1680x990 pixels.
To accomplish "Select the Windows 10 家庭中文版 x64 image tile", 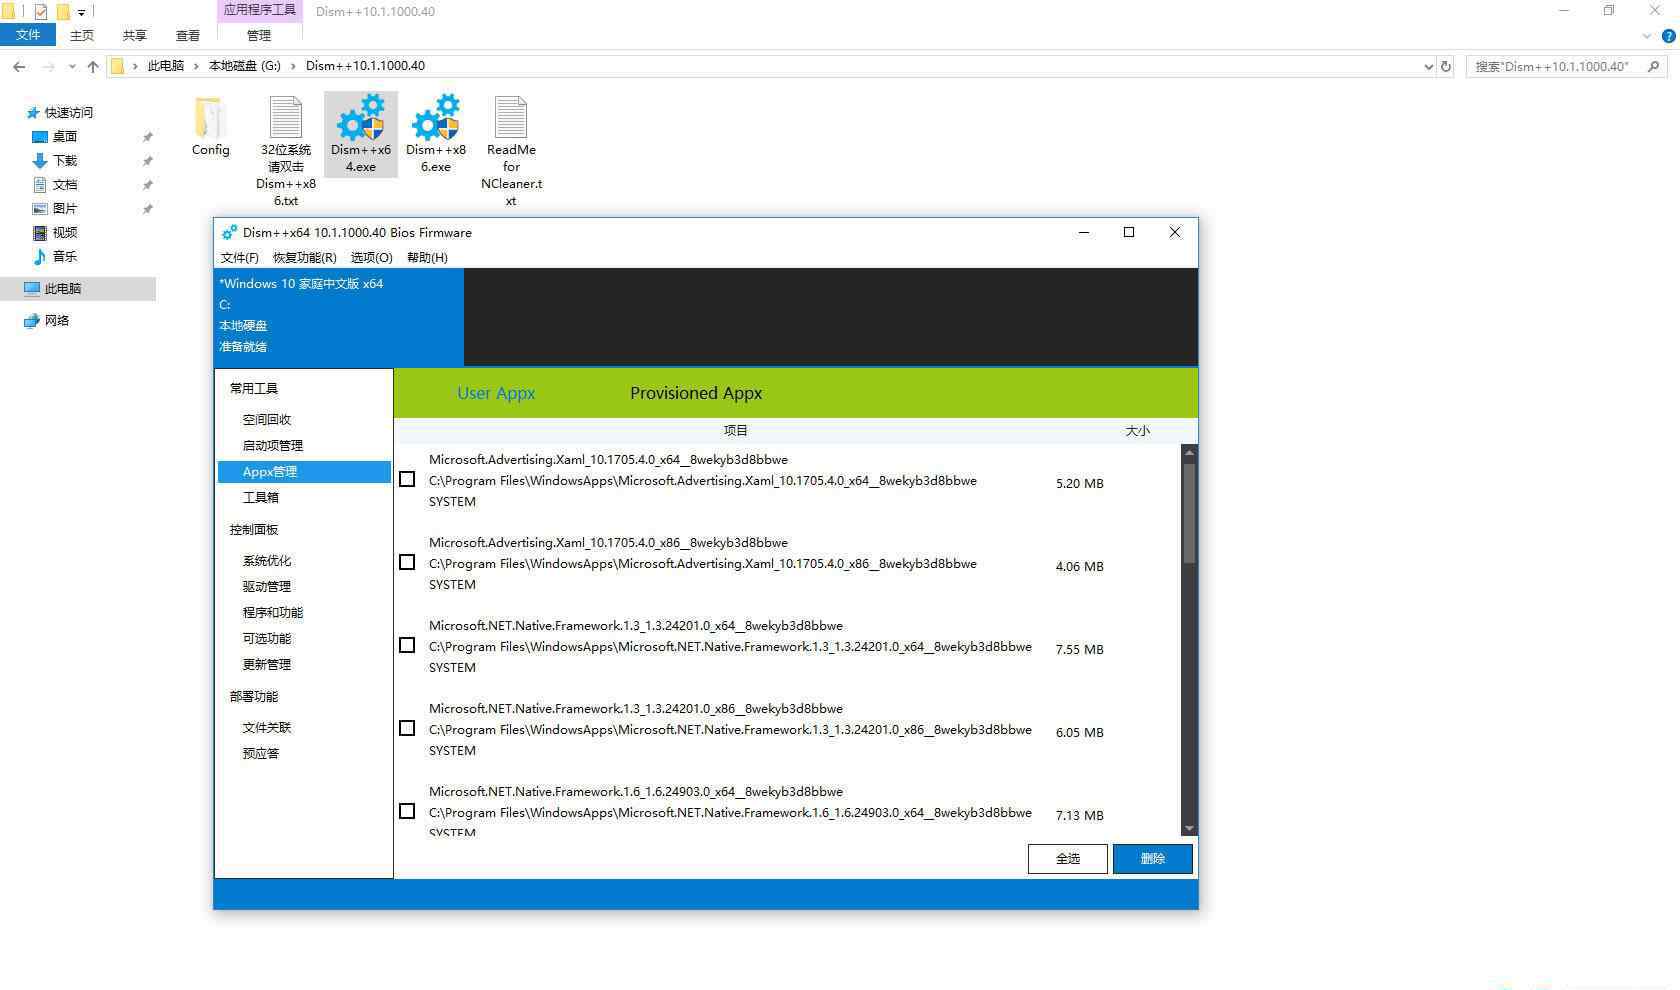I will click(339, 316).
